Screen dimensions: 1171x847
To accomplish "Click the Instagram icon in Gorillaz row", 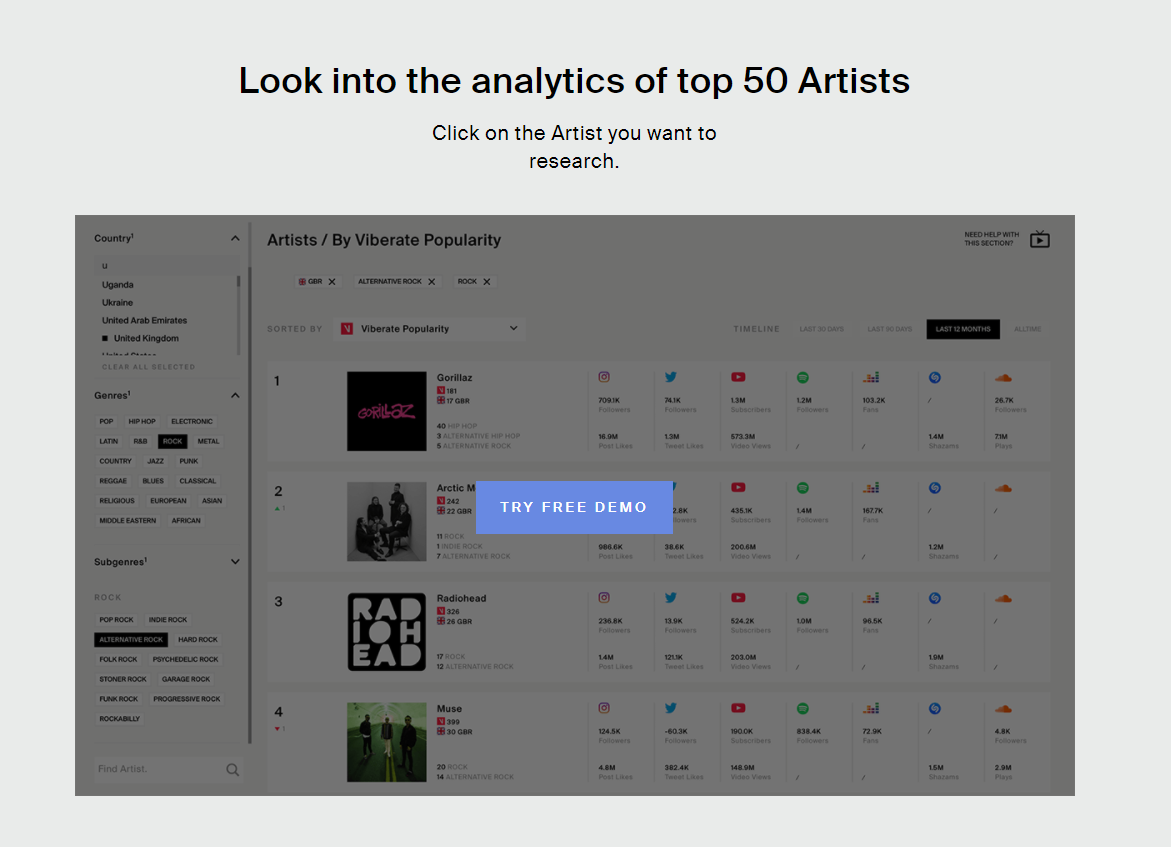I will pyautogui.click(x=604, y=377).
